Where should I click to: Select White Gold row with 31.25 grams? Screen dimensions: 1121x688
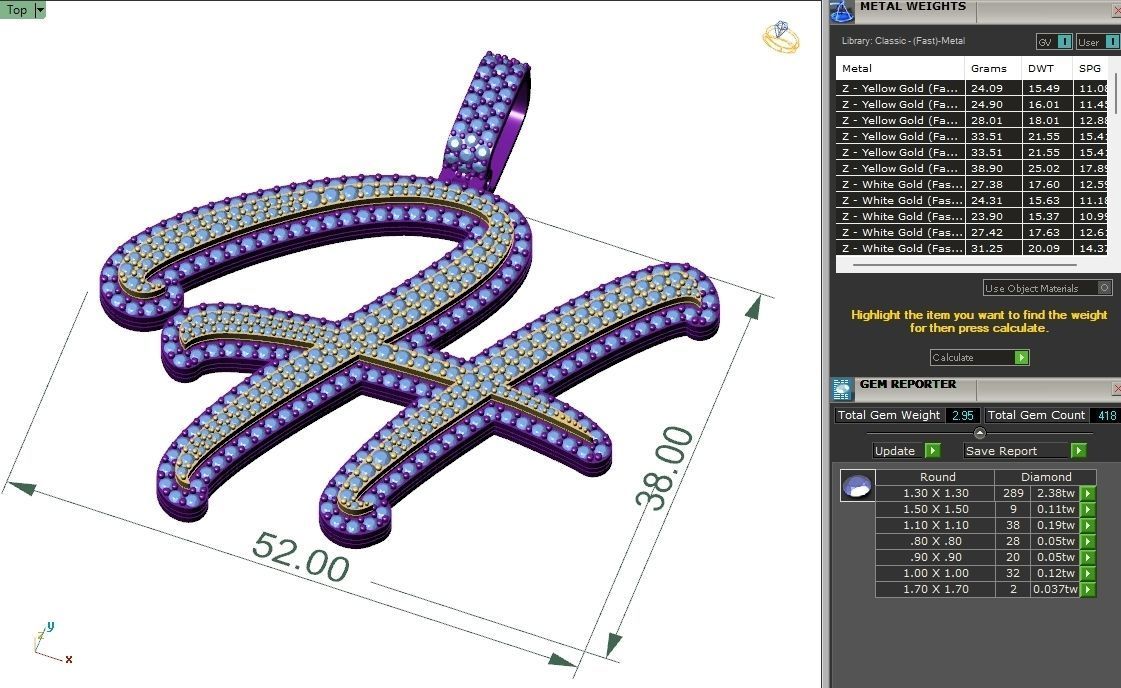(972, 248)
